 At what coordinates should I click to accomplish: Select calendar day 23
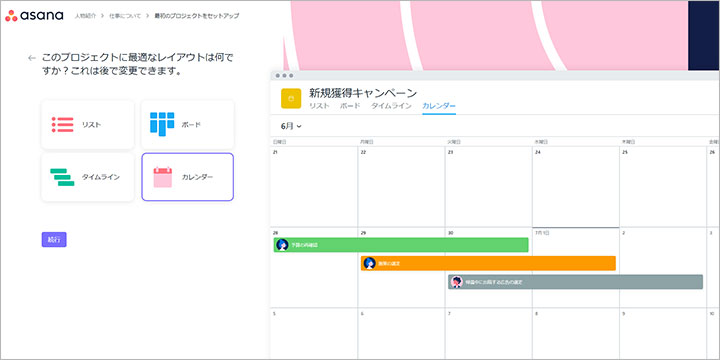(x=489, y=186)
